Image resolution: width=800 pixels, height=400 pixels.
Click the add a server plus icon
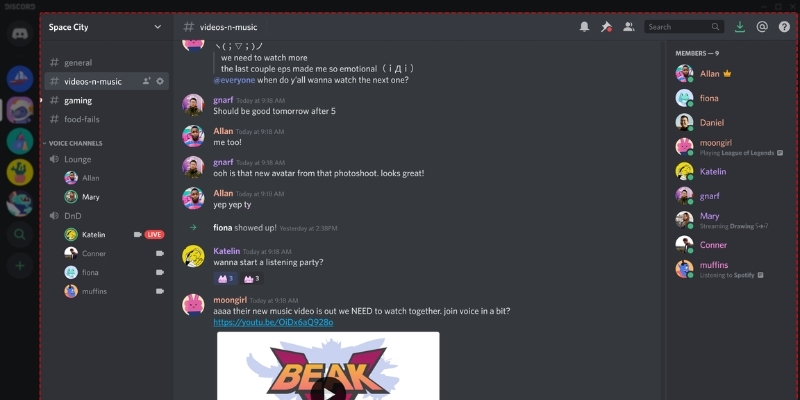[20, 266]
